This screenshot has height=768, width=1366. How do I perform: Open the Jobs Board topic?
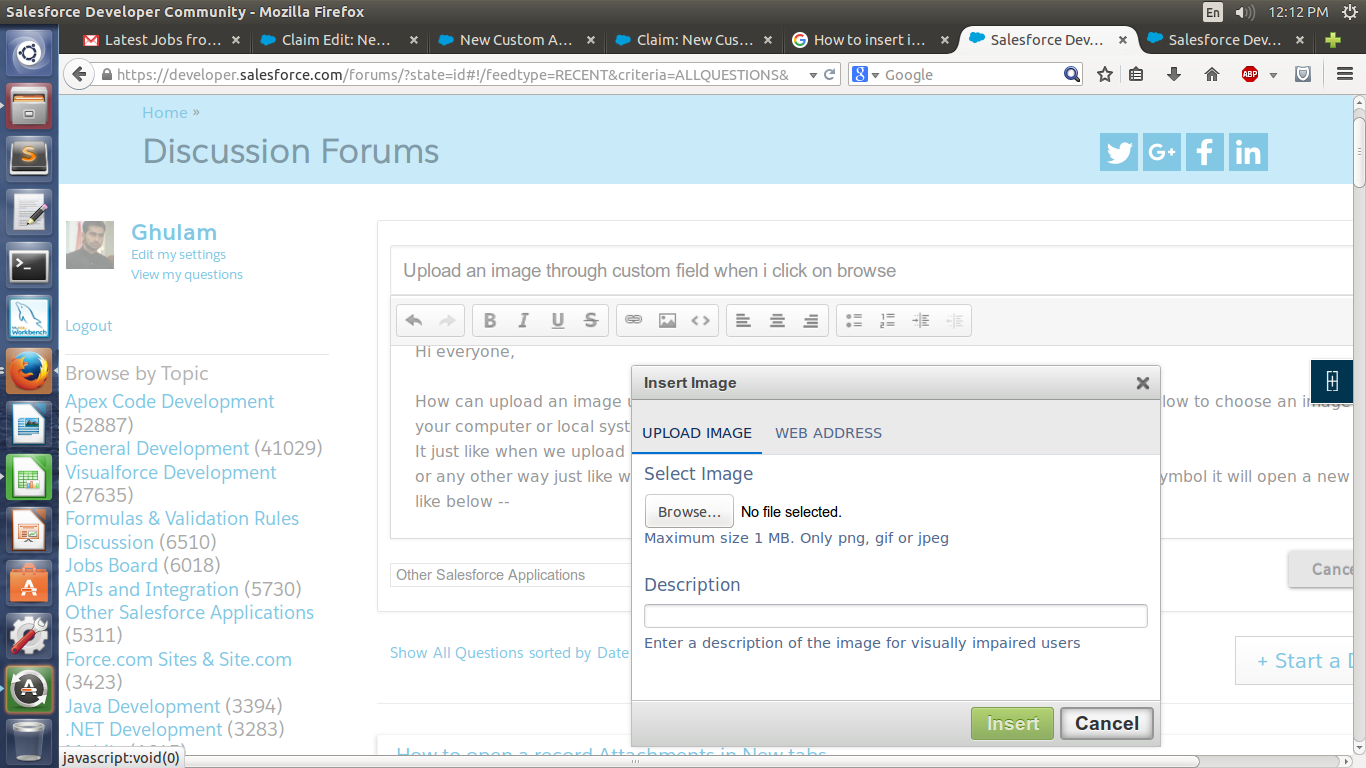point(112,566)
